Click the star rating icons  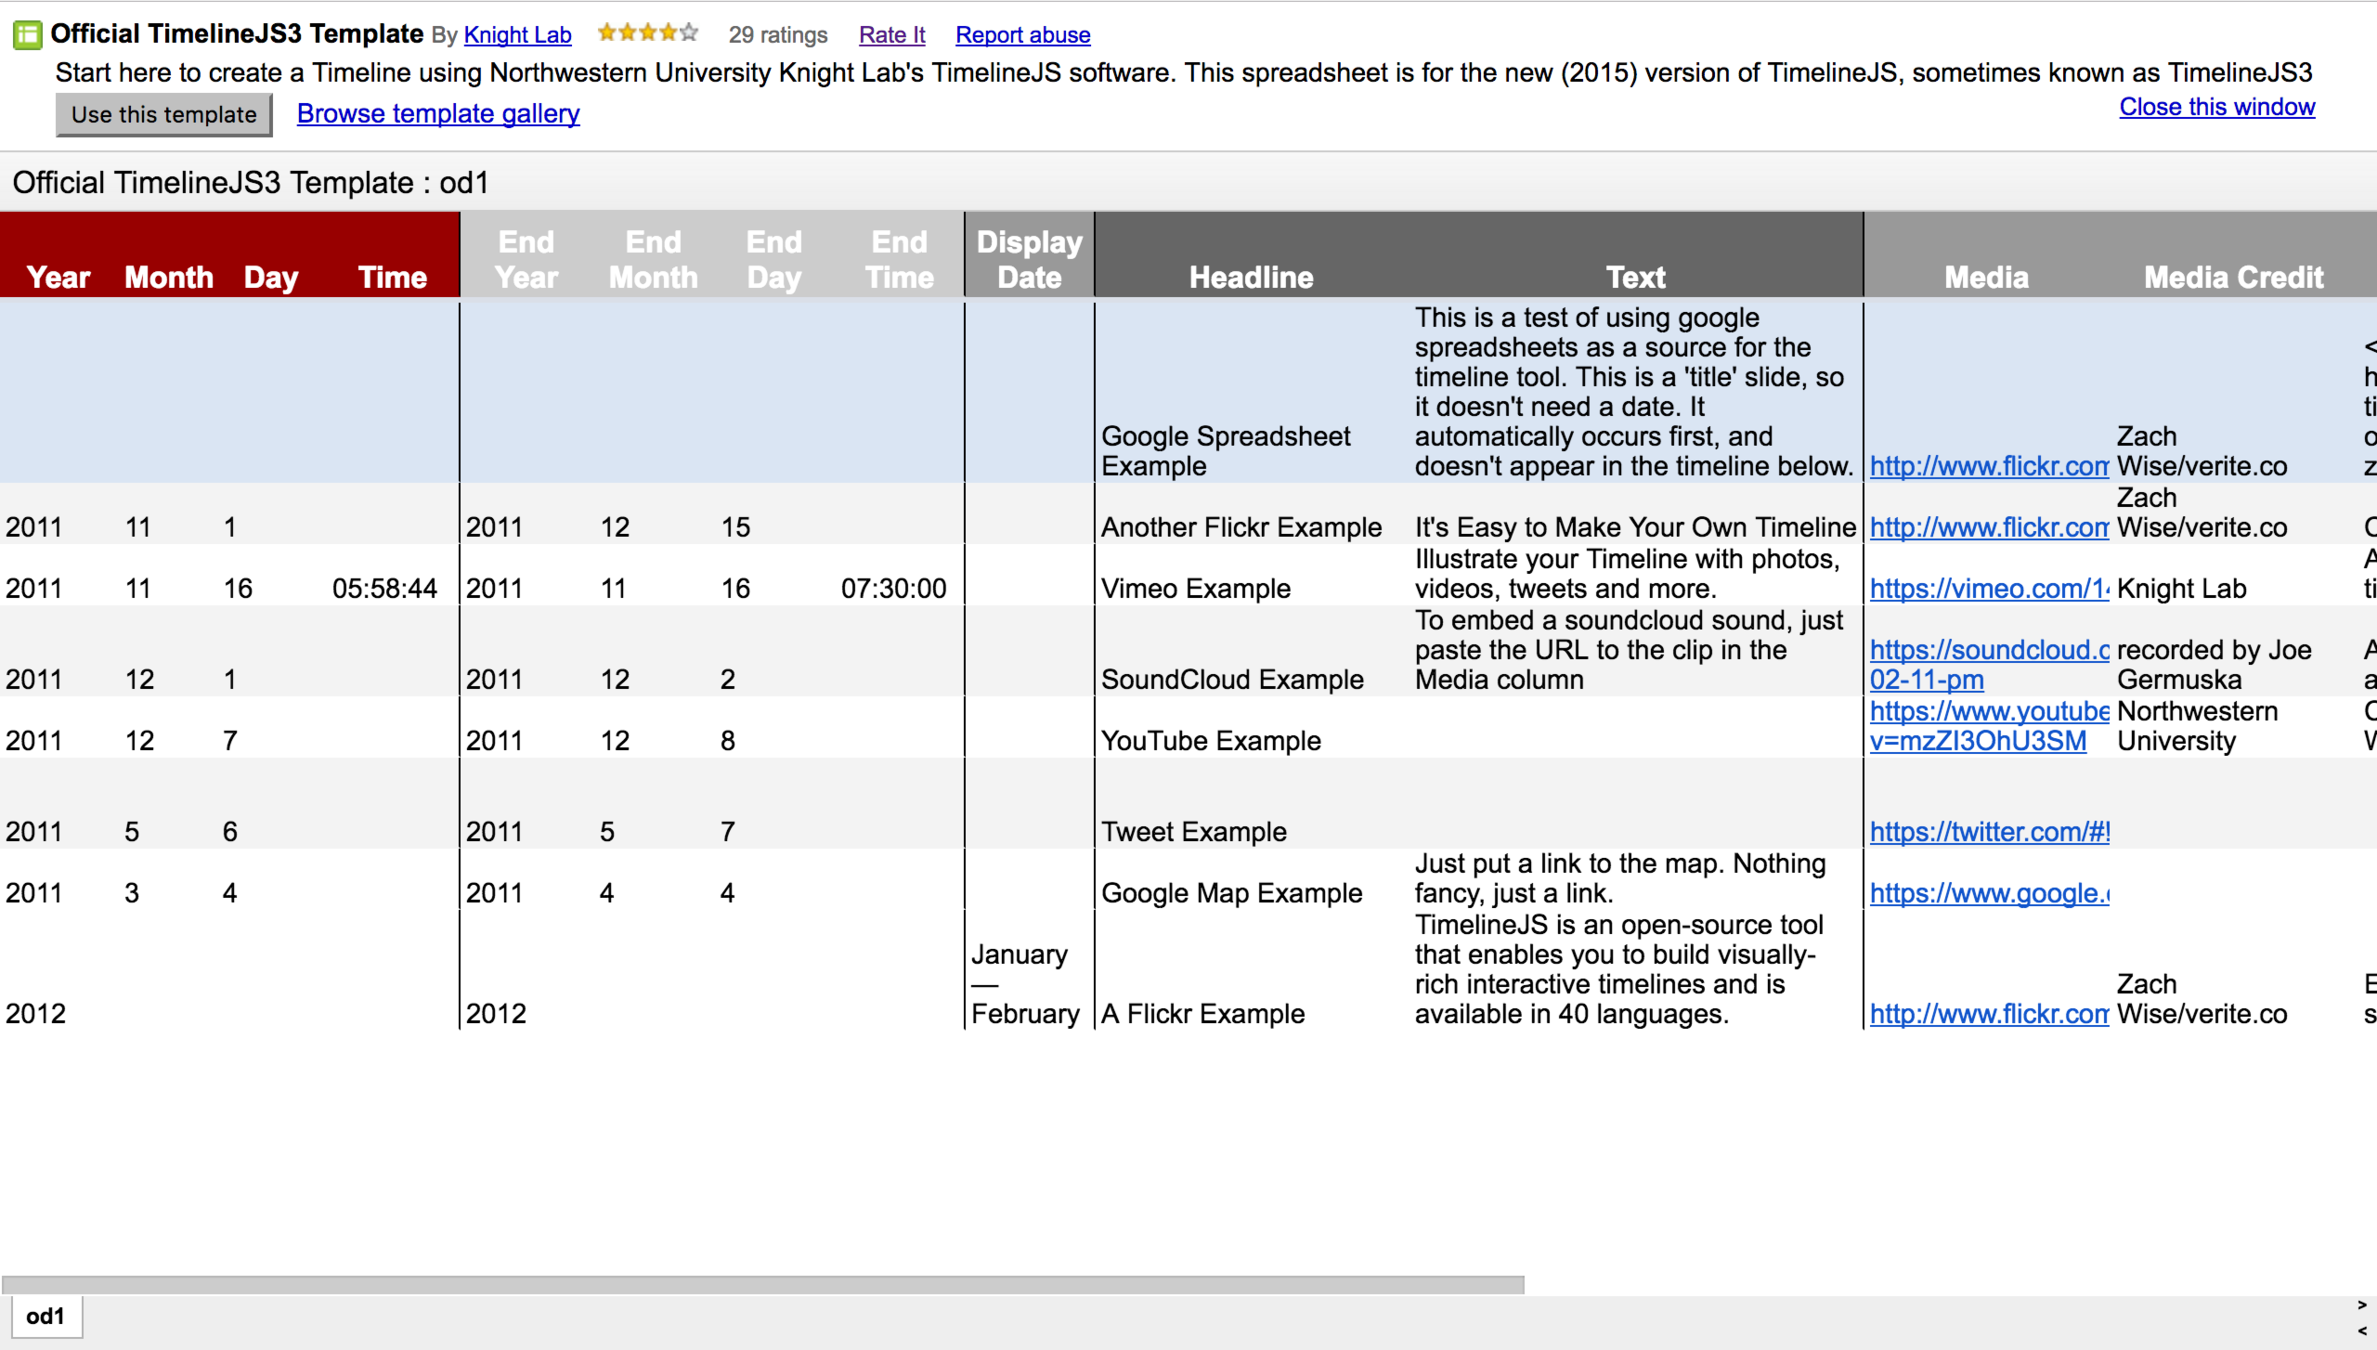[x=647, y=34]
